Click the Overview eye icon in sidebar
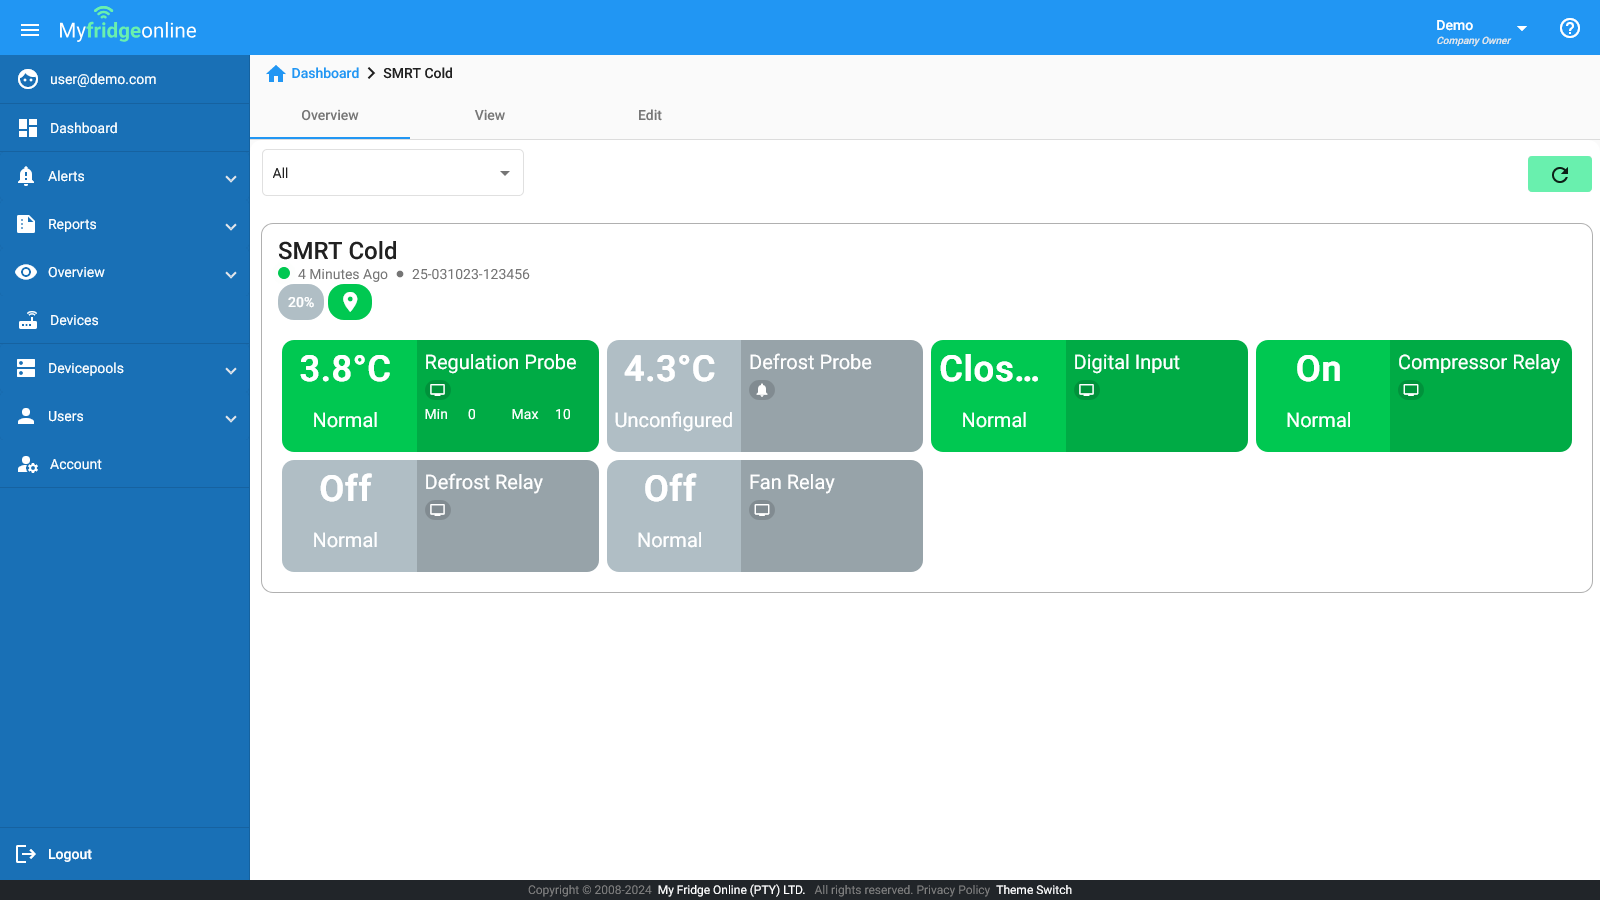The height and width of the screenshot is (900, 1600). 26,272
